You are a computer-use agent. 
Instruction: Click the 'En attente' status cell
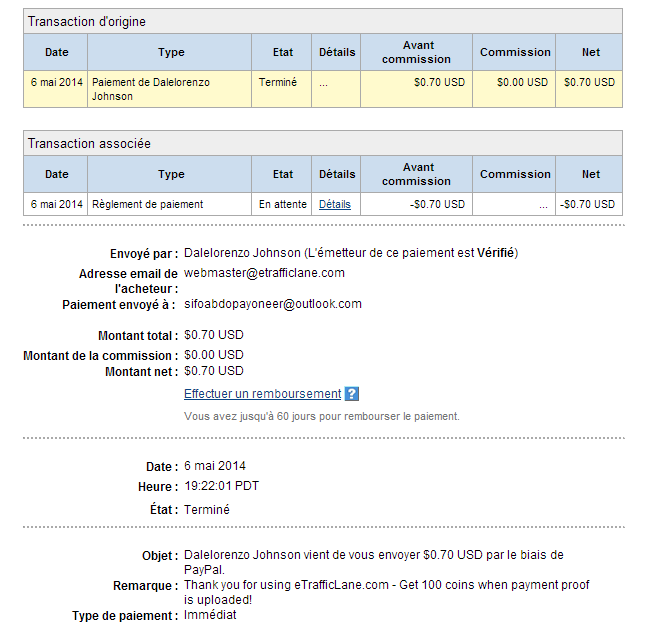(x=281, y=204)
